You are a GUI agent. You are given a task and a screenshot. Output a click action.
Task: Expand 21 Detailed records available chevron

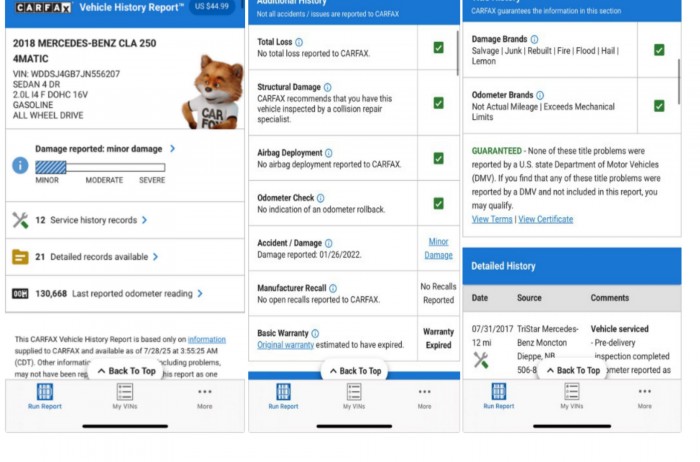tap(155, 257)
